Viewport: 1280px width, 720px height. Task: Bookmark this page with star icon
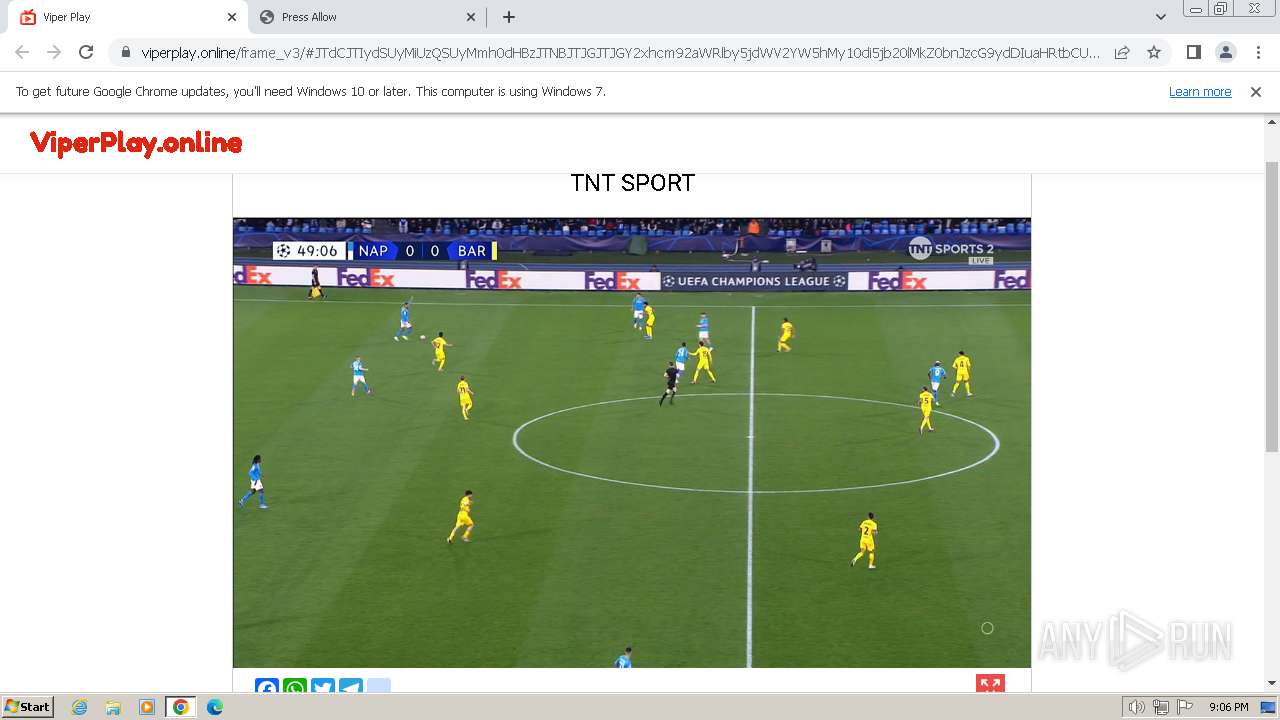[1154, 52]
